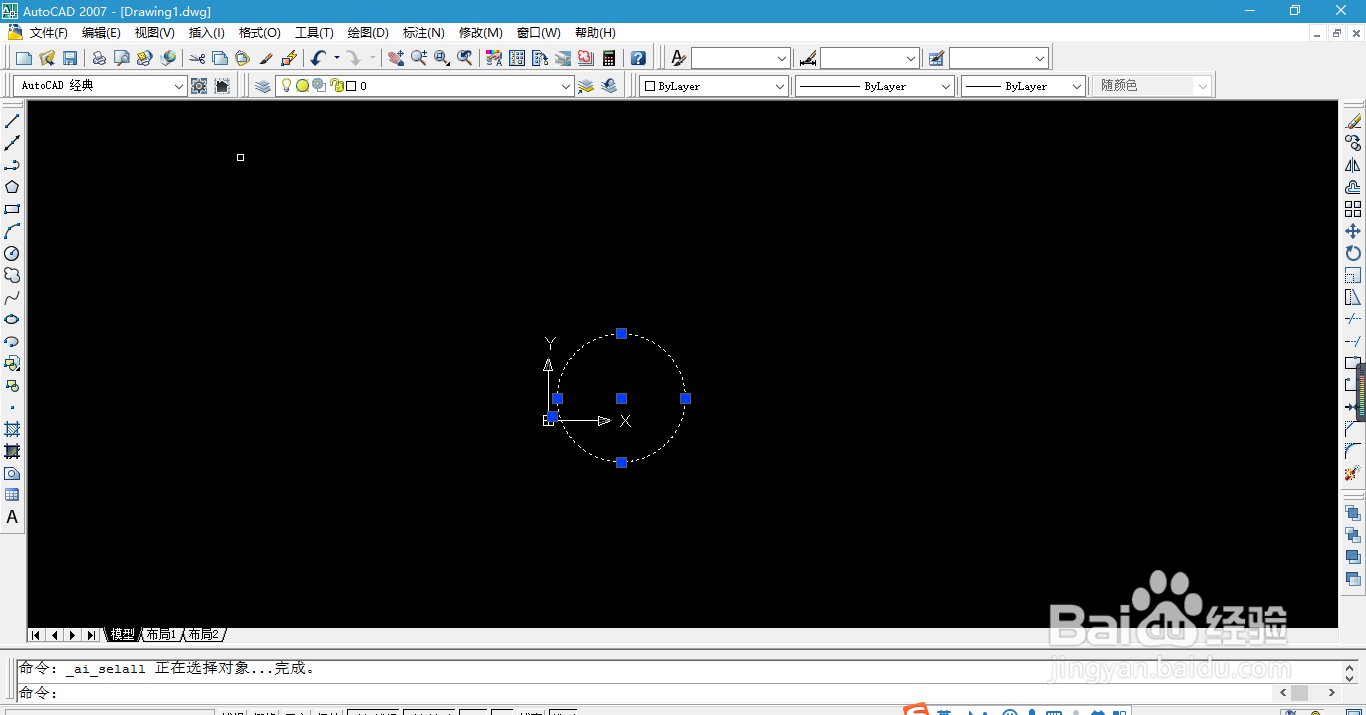This screenshot has width=1366, height=715.
Task: Open the Hatch tool
Action: [12, 429]
